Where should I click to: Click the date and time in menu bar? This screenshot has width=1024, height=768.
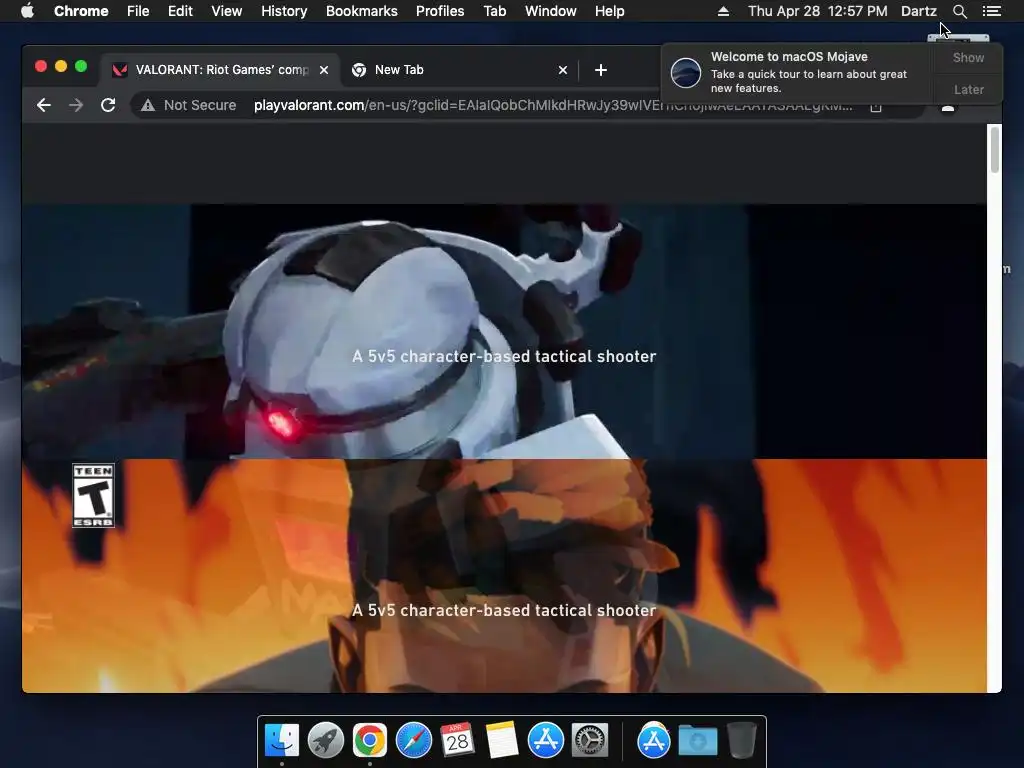coord(818,11)
